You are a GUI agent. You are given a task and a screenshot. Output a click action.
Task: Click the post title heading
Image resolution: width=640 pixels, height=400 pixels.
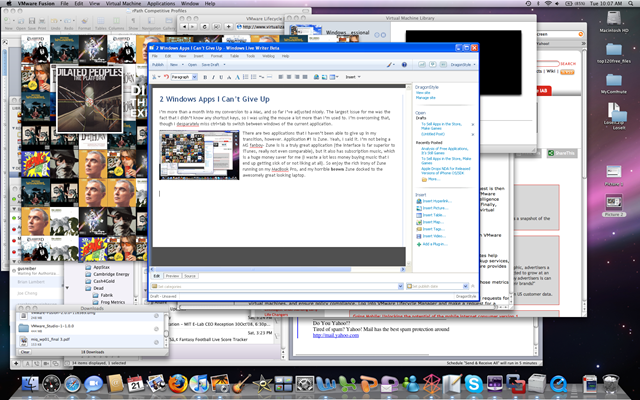[x=214, y=99]
